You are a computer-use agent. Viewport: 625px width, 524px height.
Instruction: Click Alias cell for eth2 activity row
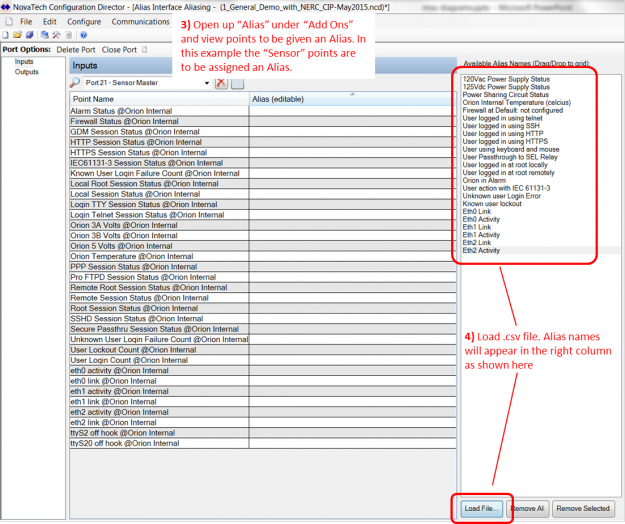point(353,412)
